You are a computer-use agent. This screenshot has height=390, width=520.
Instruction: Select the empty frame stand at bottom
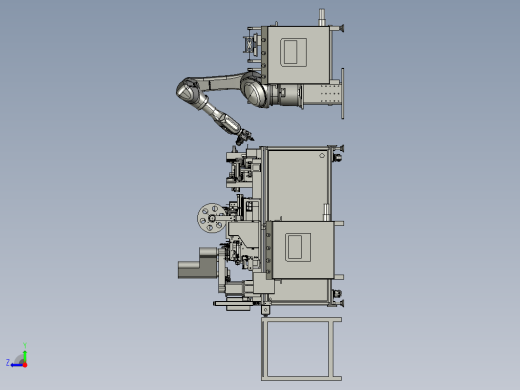click(302, 349)
